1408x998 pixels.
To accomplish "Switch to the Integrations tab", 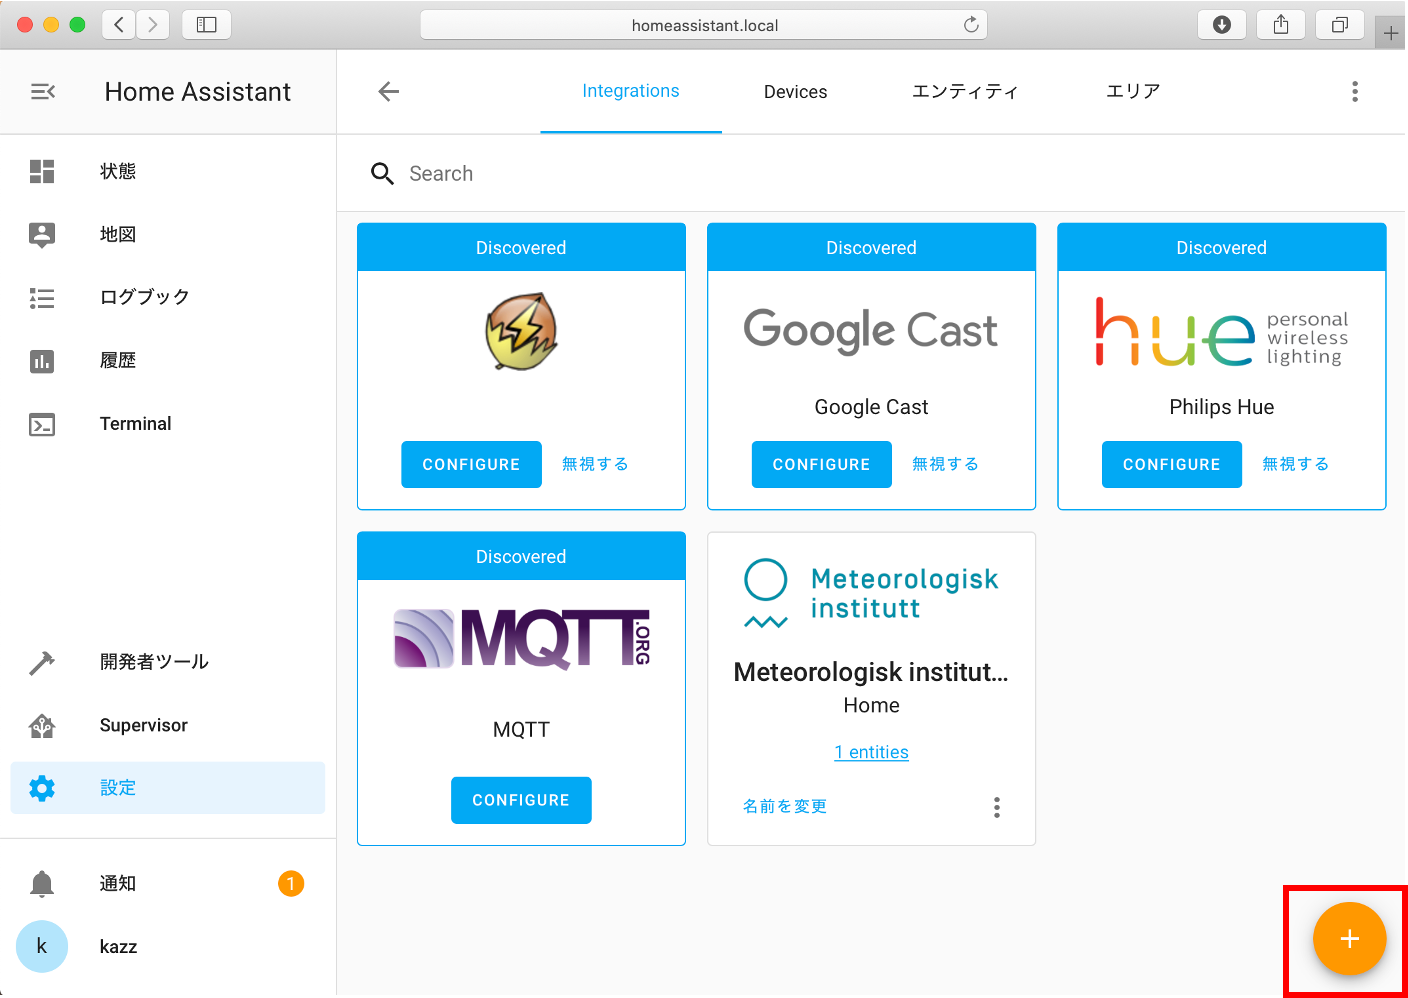I will coord(631,91).
